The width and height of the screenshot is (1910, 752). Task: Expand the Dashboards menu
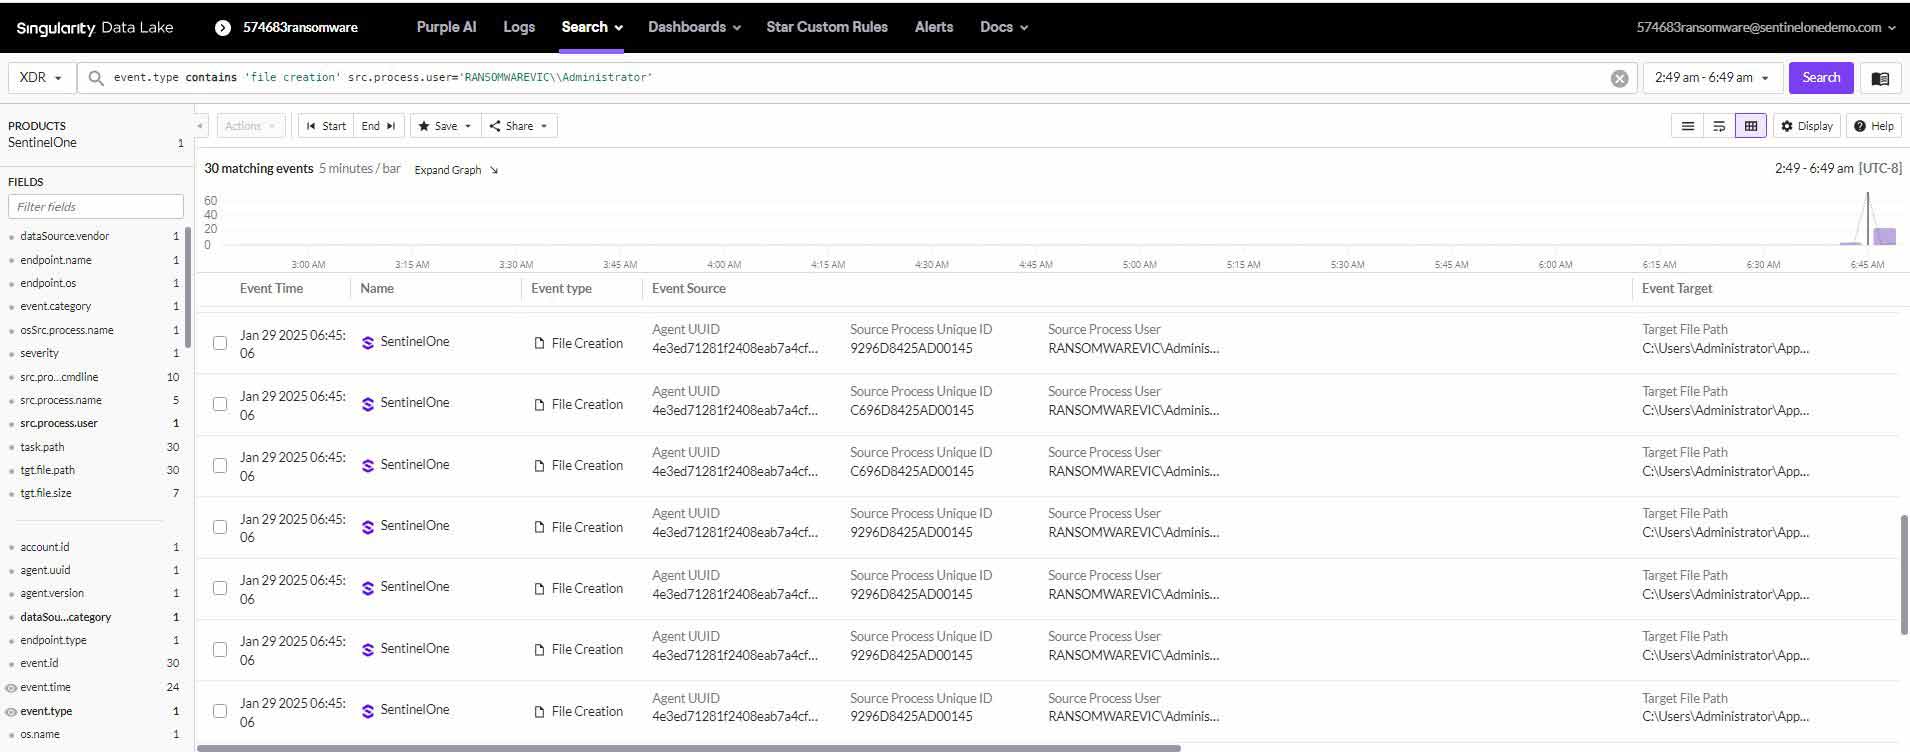point(694,27)
